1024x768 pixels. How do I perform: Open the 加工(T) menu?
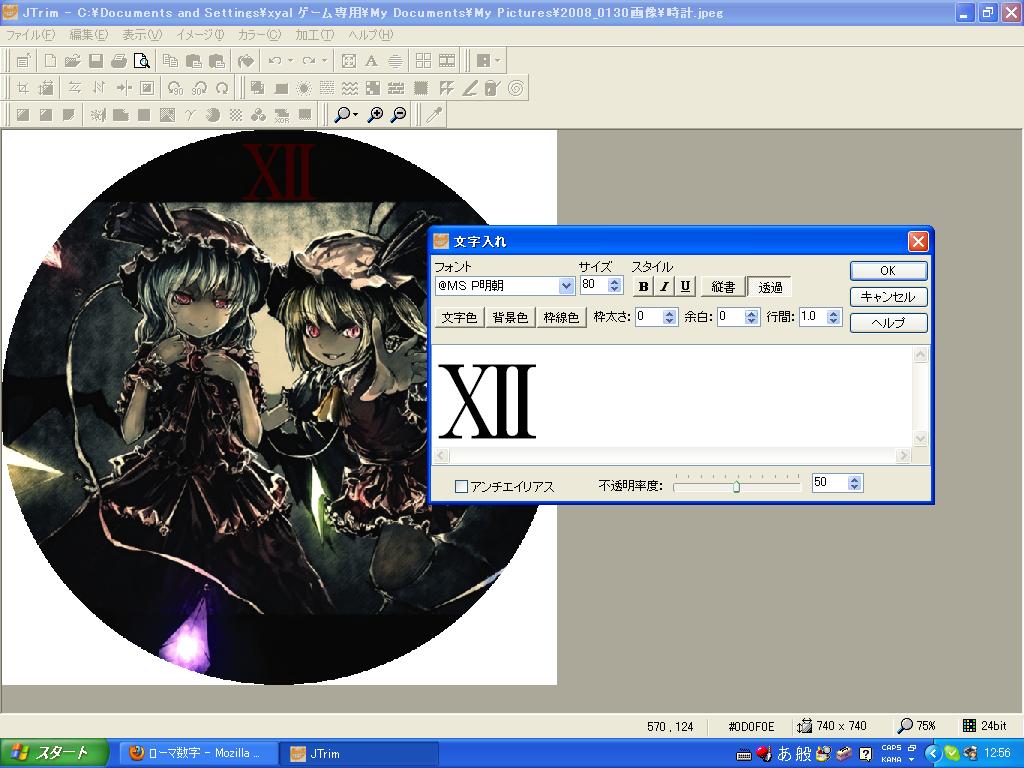315,35
